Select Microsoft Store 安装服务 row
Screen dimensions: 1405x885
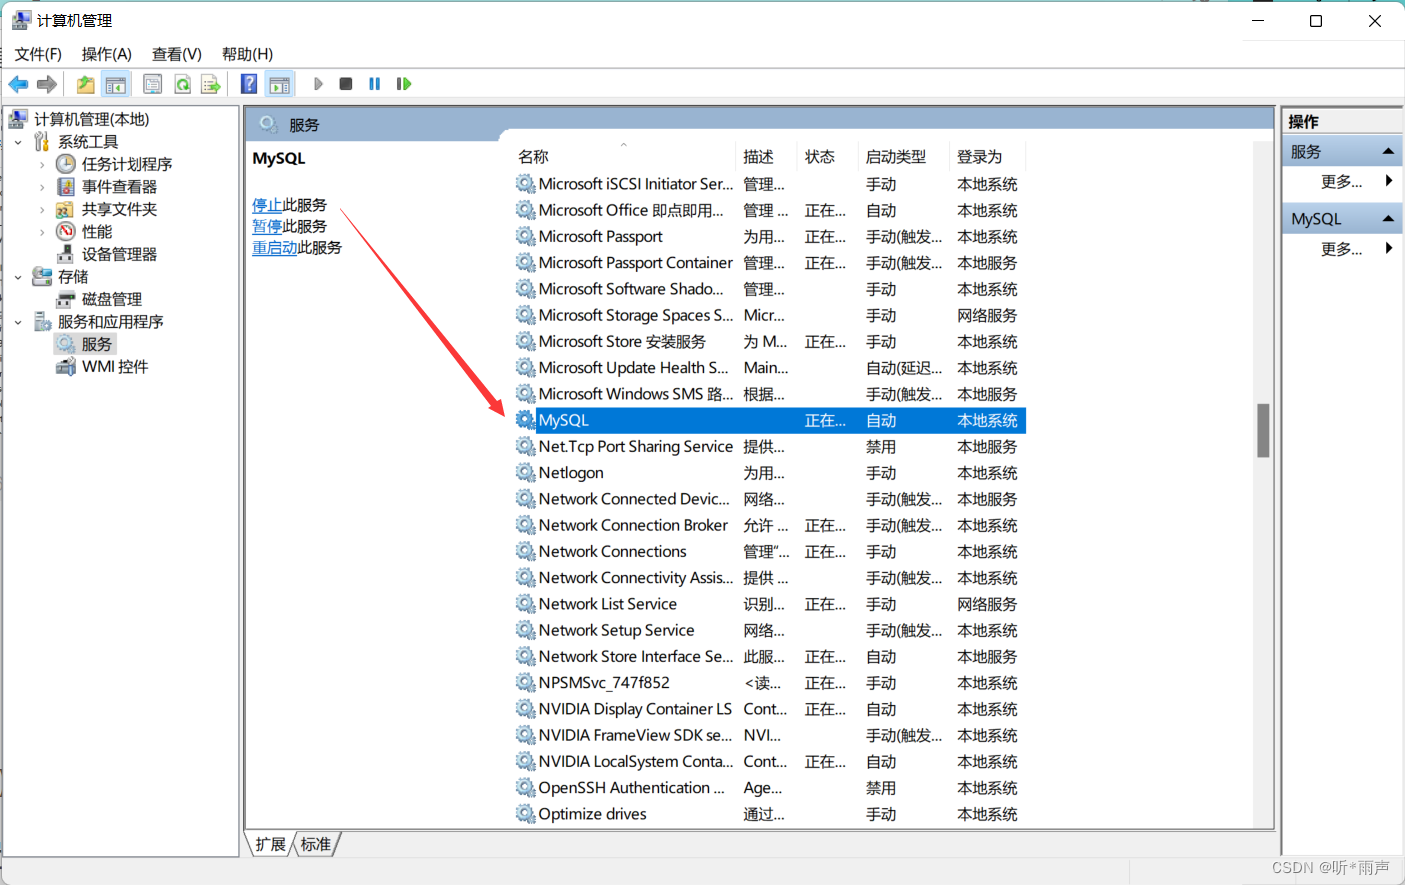point(770,342)
